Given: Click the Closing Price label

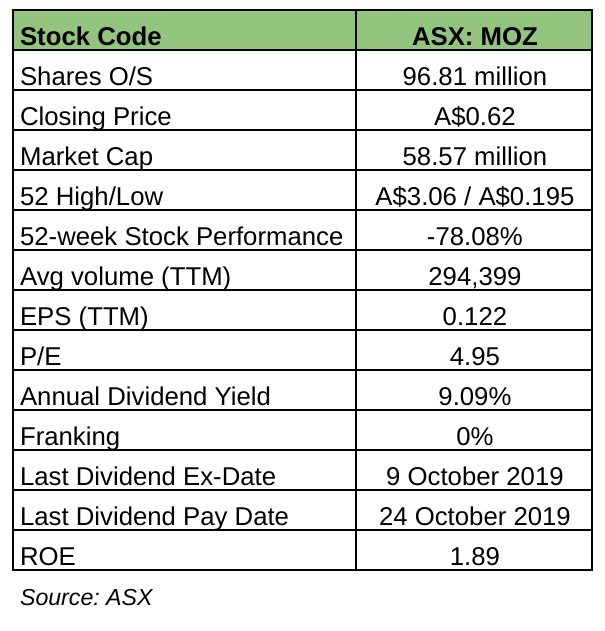Looking at the screenshot, I should 96,116.
